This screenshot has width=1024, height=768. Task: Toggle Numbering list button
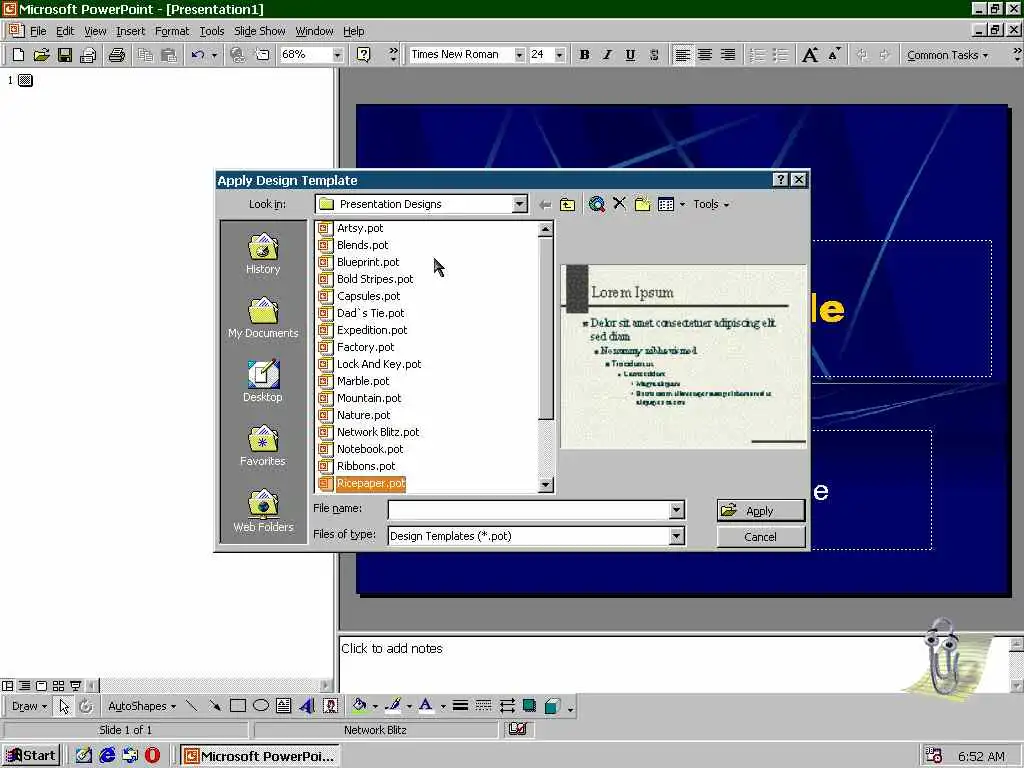click(x=757, y=55)
